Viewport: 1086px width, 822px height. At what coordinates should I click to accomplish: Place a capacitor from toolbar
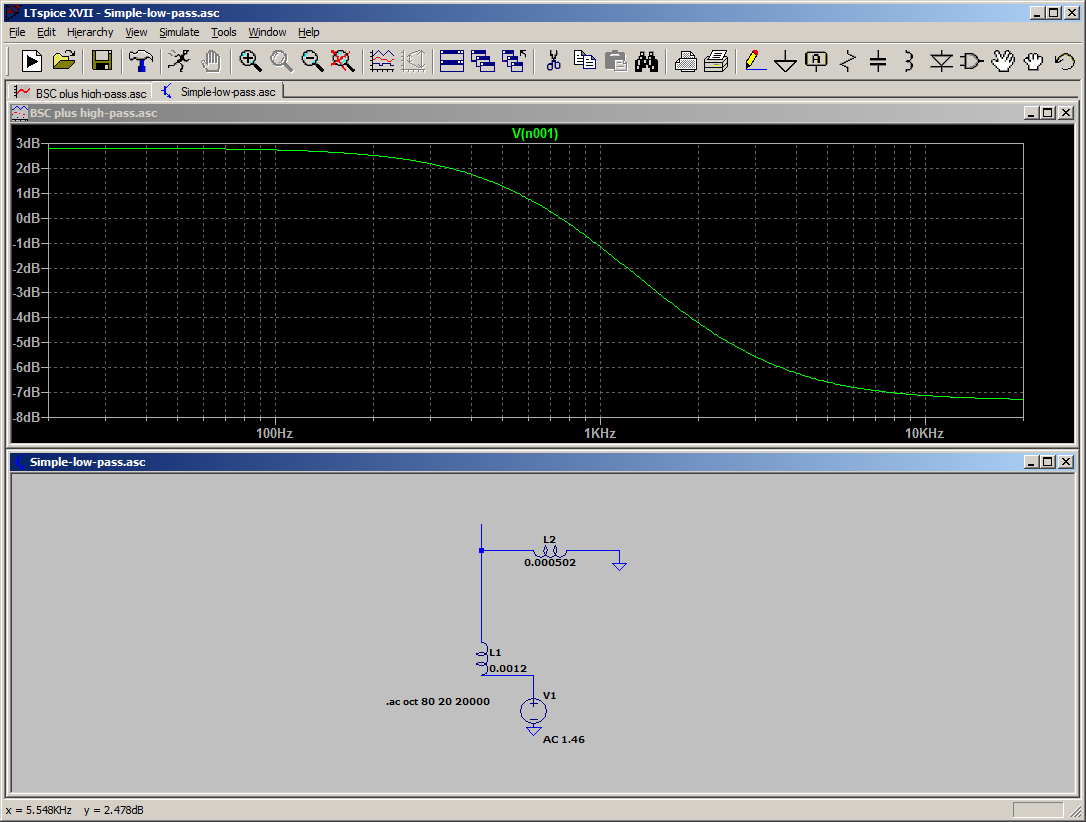(878, 62)
